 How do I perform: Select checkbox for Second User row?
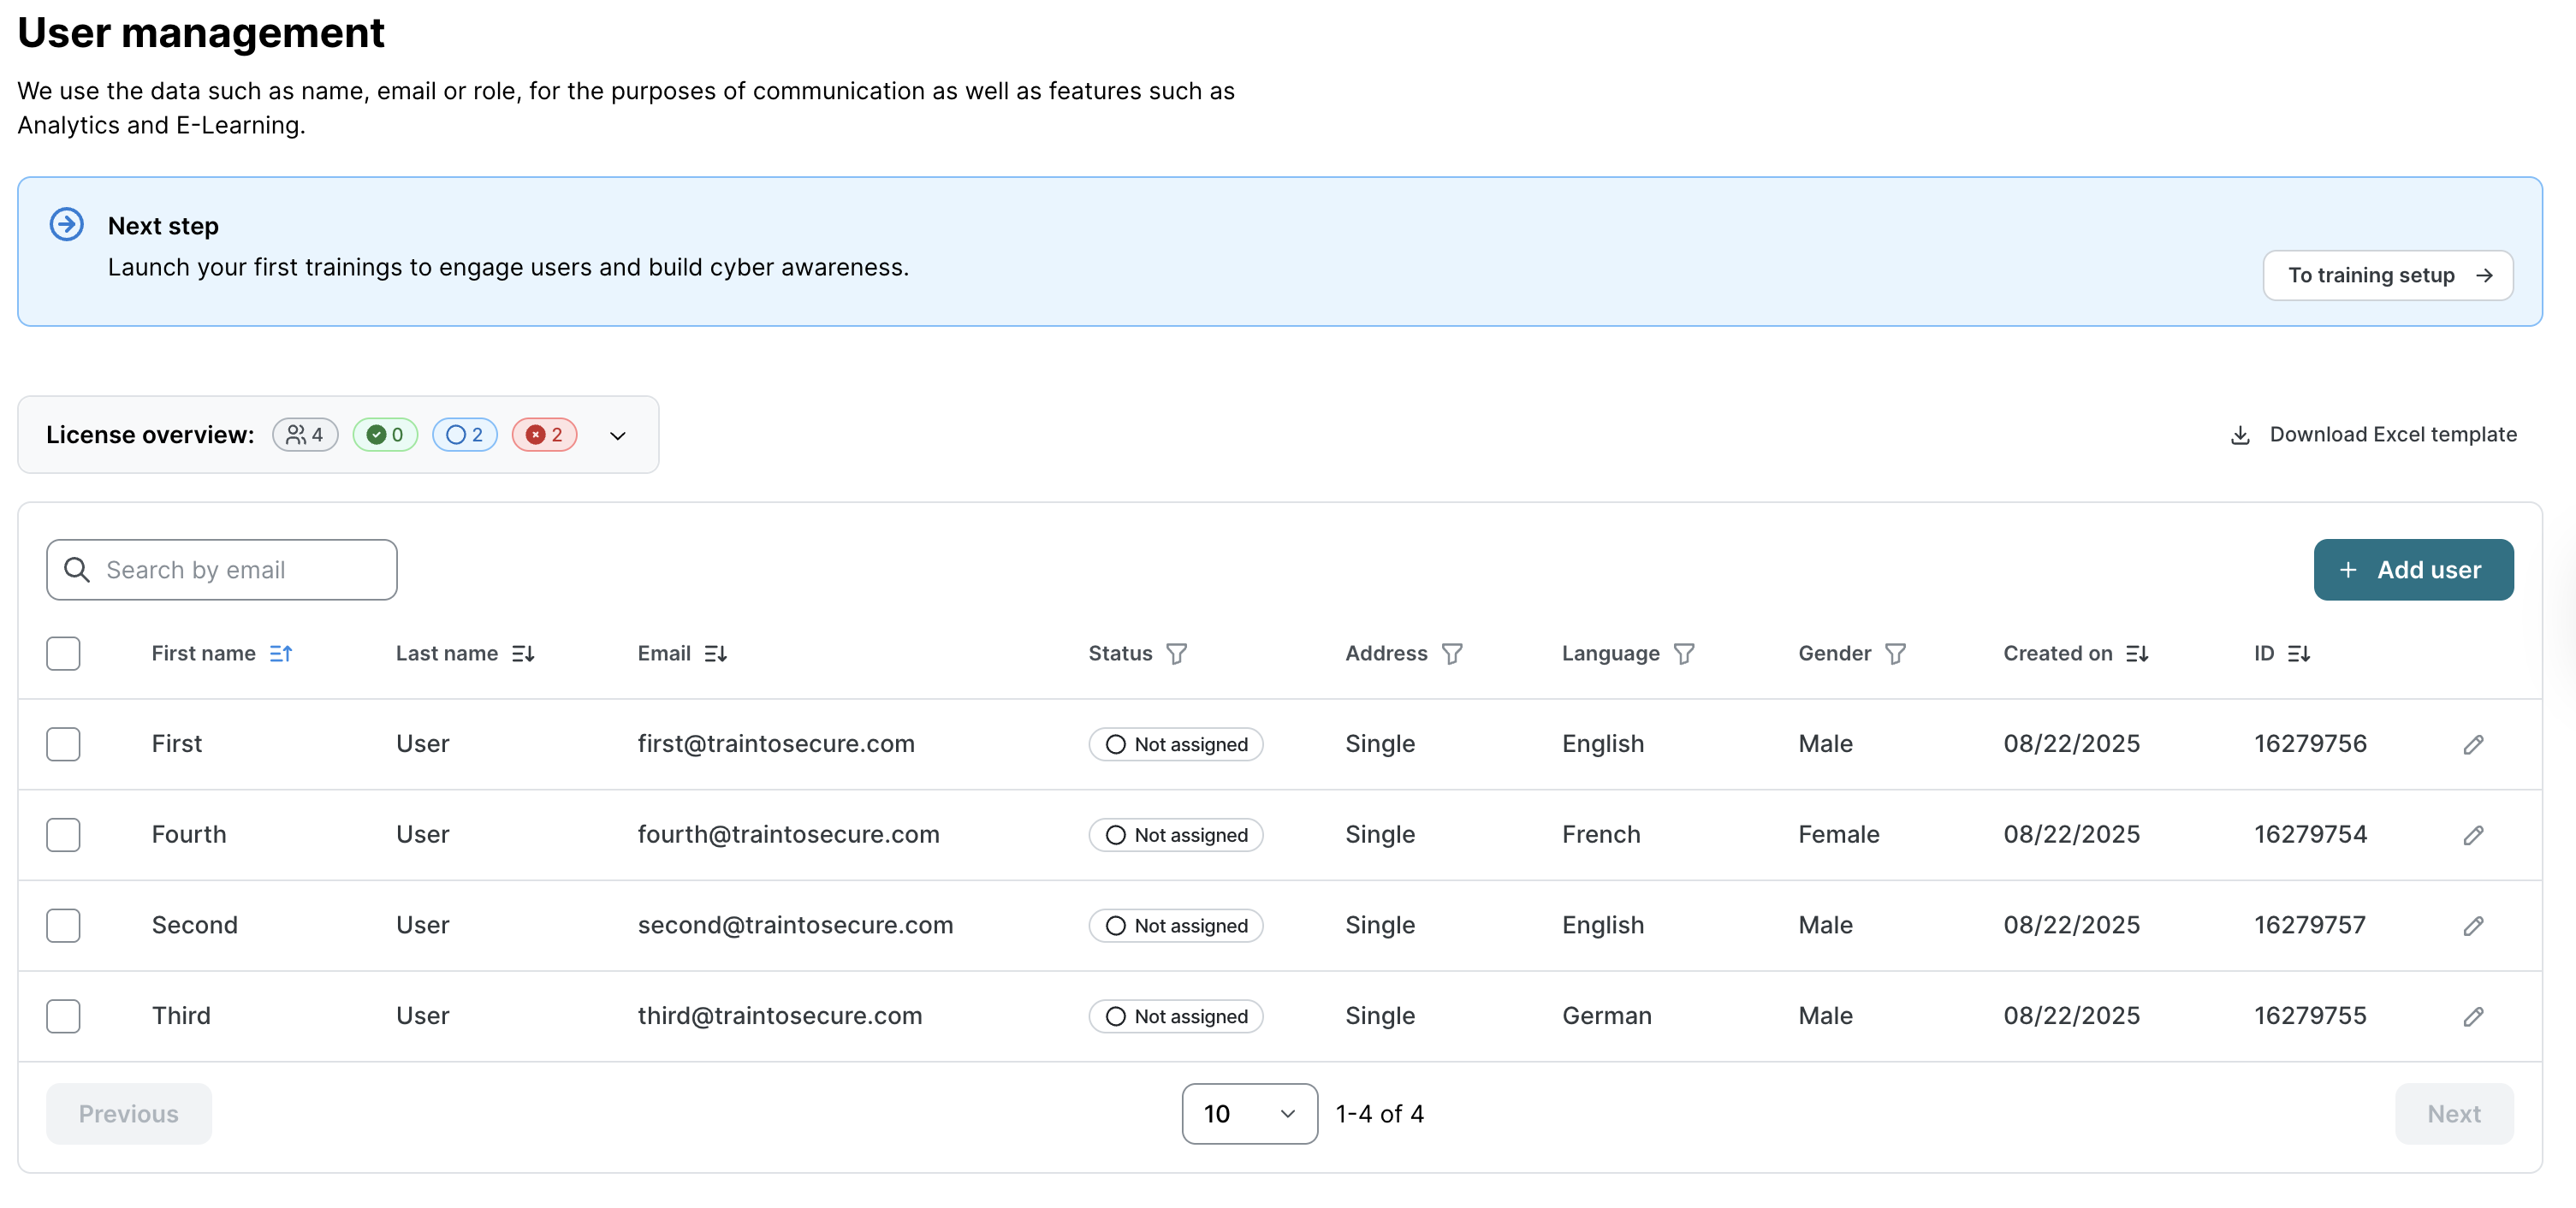pyautogui.click(x=63, y=925)
